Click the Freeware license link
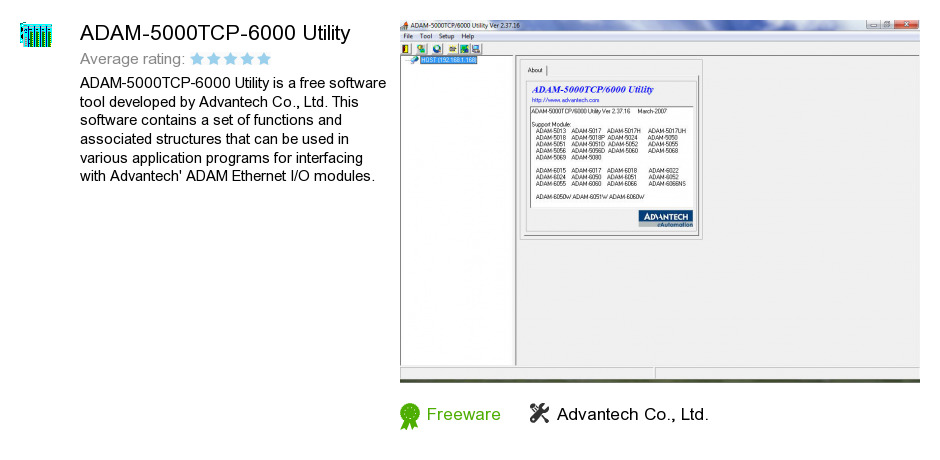 463,414
